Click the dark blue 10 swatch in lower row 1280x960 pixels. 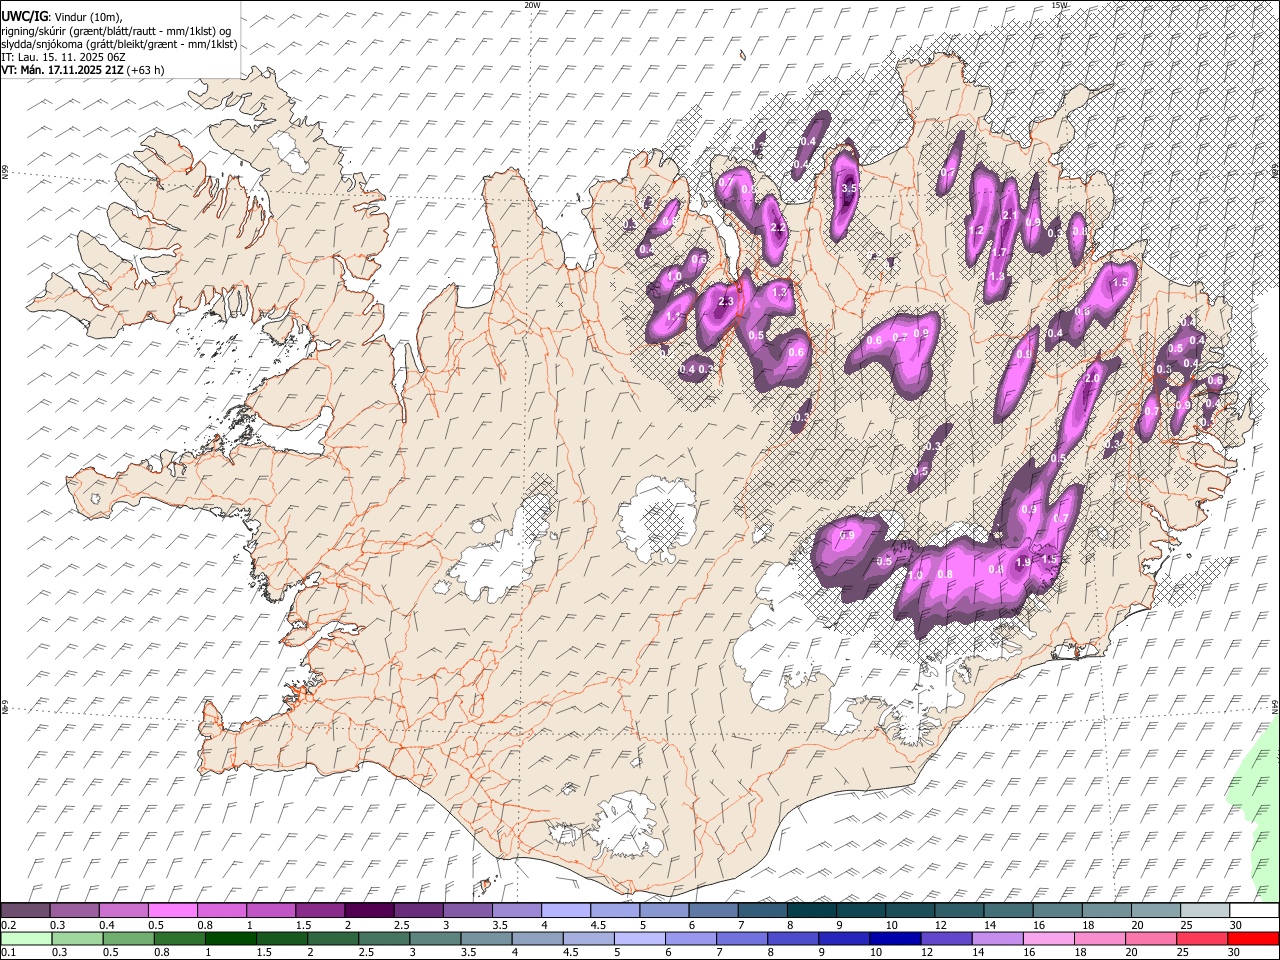pos(895,939)
